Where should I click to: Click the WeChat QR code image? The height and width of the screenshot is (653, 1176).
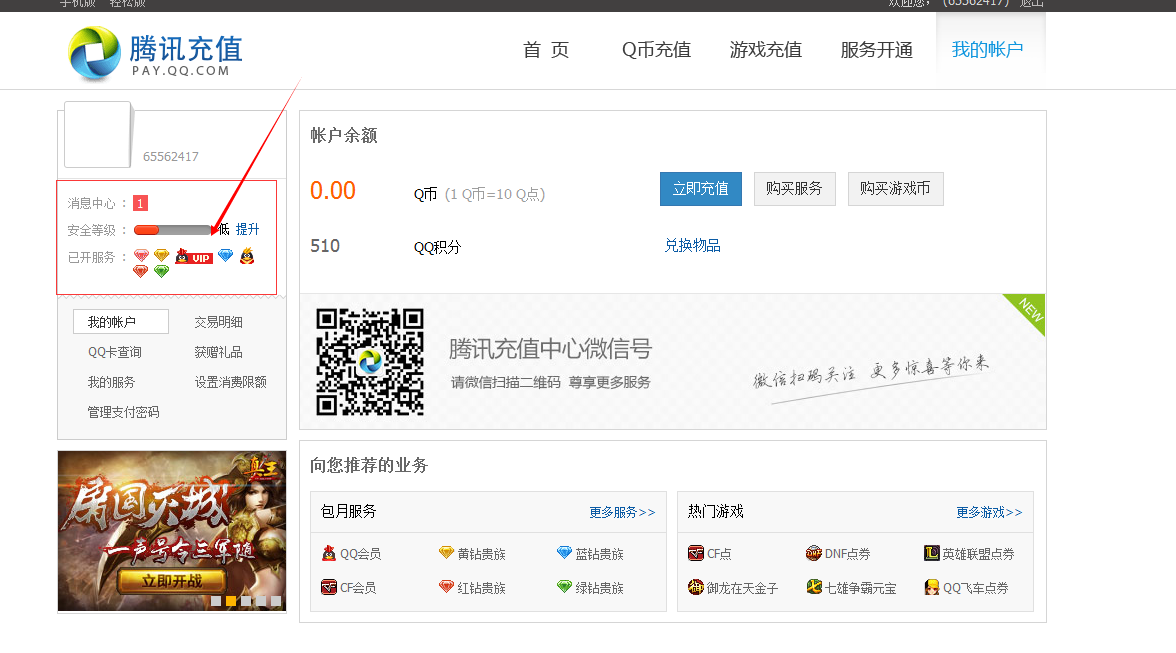370,361
